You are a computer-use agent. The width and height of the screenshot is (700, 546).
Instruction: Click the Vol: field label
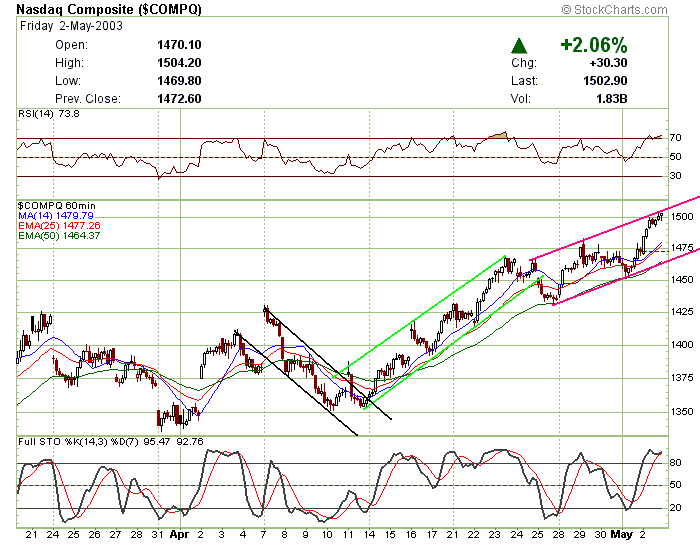tap(521, 98)
